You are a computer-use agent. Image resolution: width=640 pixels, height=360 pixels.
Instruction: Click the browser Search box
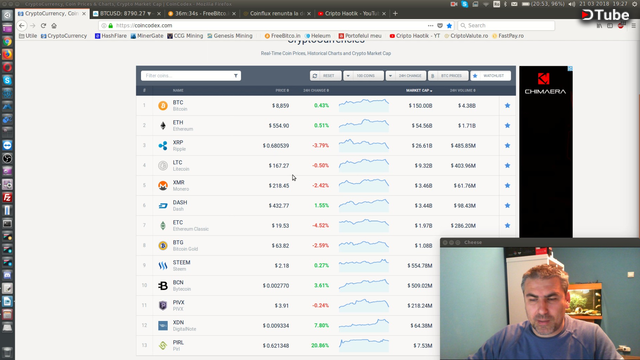click(x=506, y=25)
